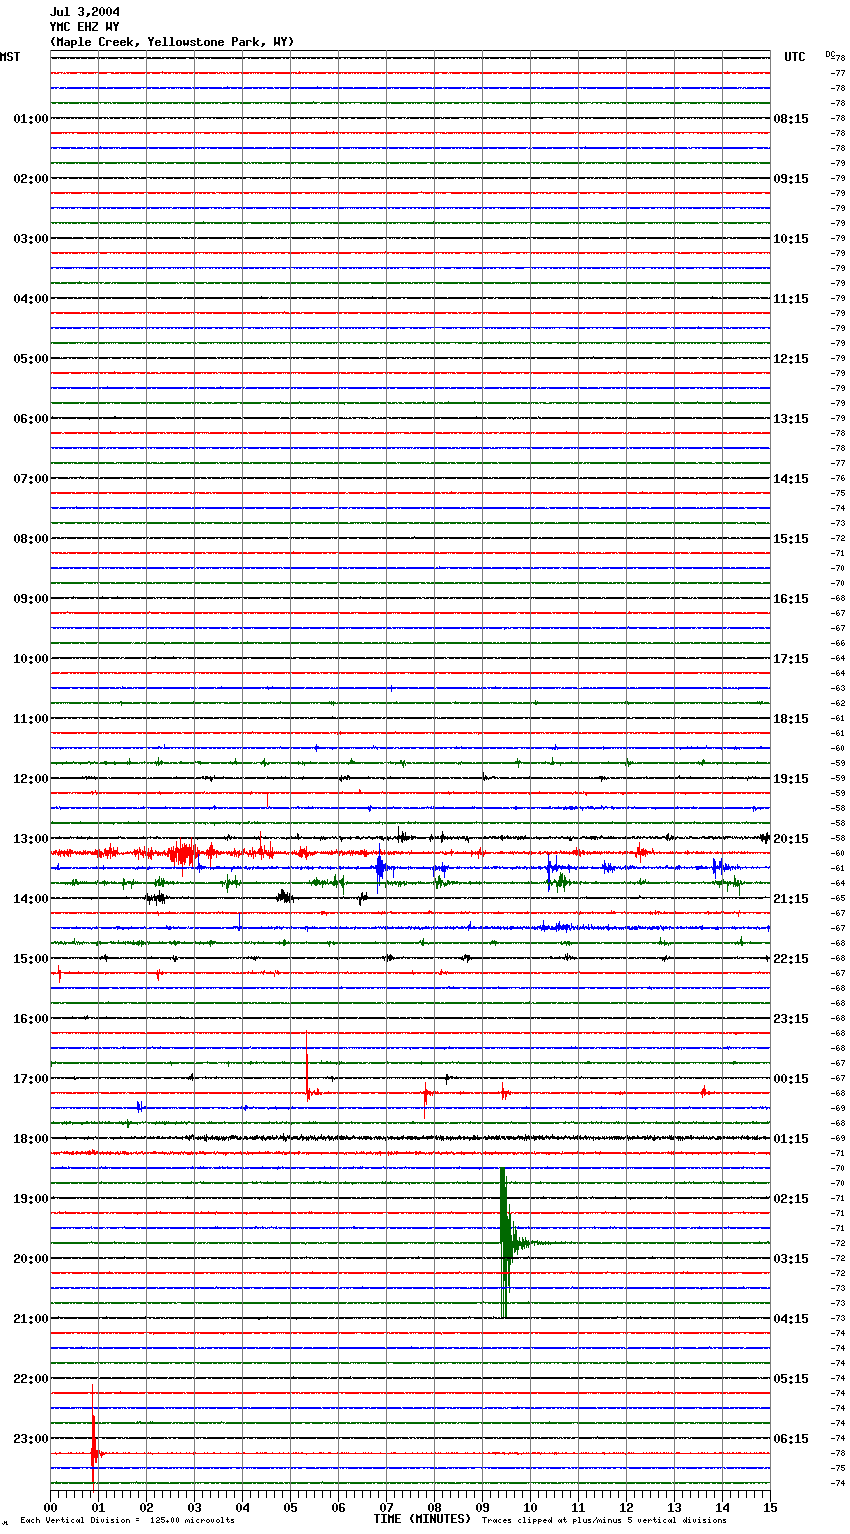Screen dimensions: 850x1534
Task: Select the 09:00 MST time label
Action: (x=31, y=599)
